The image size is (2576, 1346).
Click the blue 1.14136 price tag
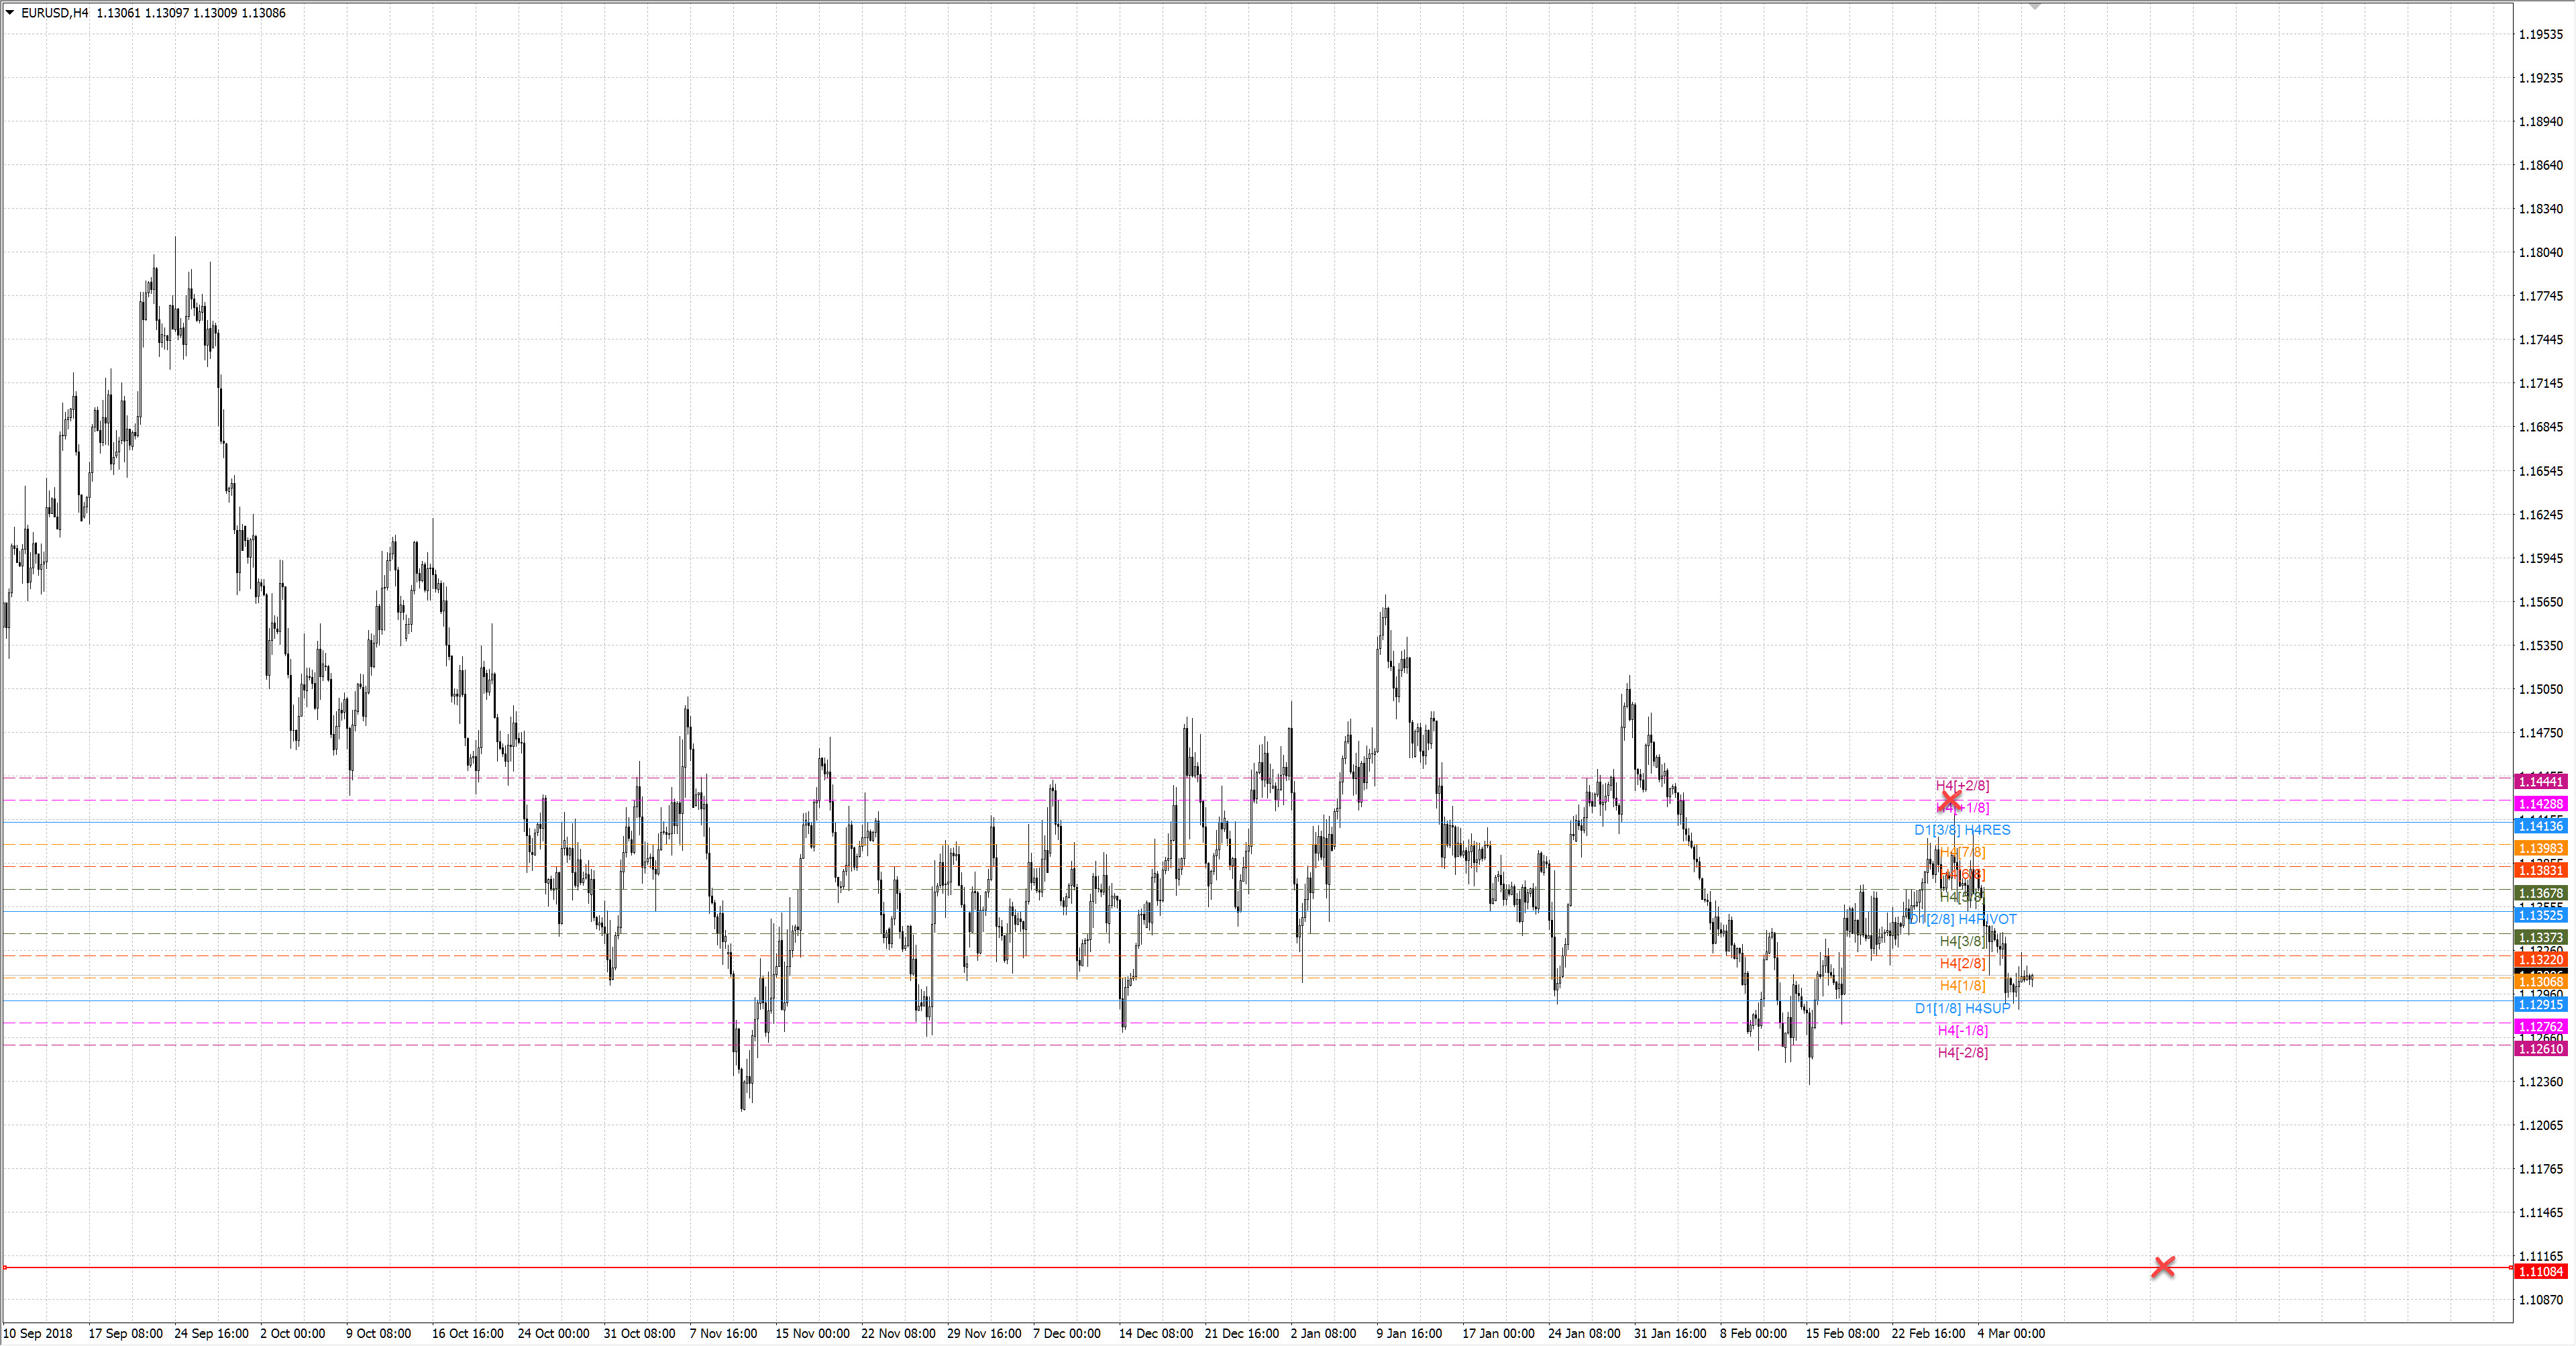[2540, 826]
